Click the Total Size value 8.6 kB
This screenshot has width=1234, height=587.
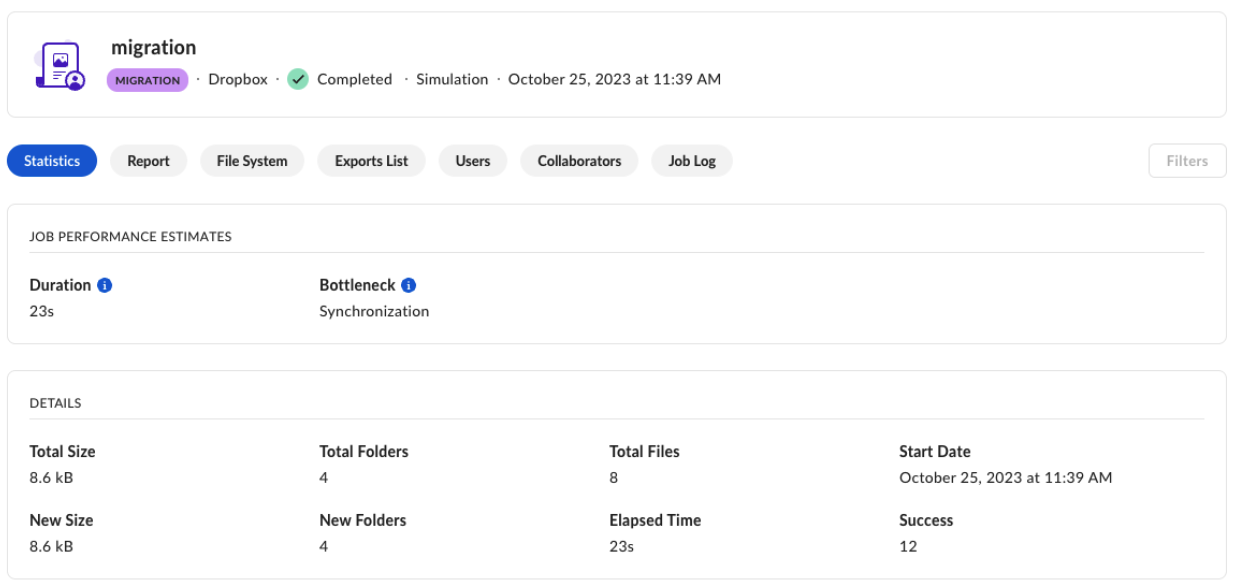(52, 478)
